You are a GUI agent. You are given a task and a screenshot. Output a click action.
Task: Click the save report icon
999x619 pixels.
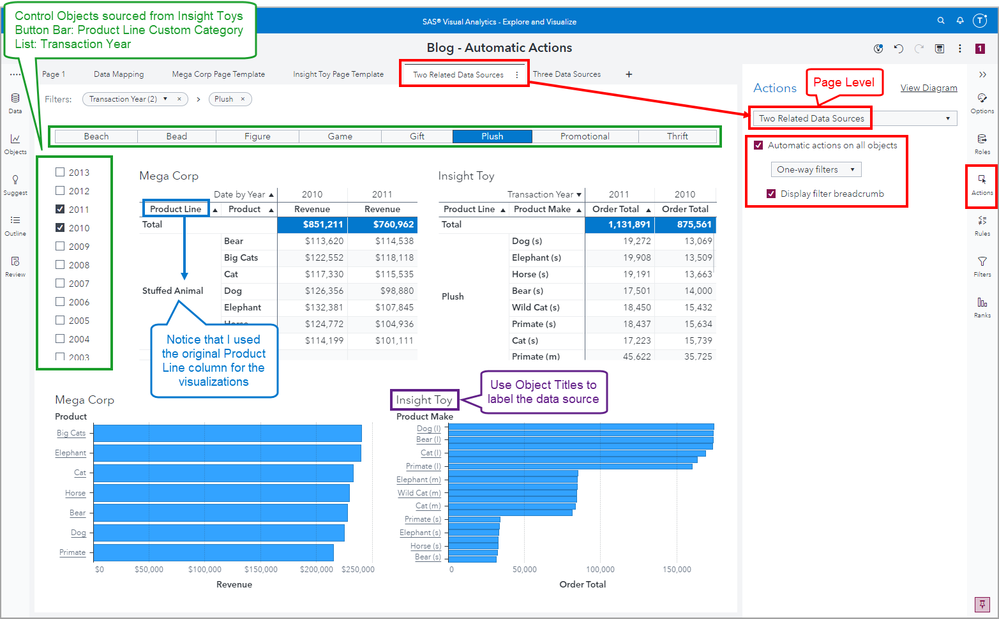point(939,48)
